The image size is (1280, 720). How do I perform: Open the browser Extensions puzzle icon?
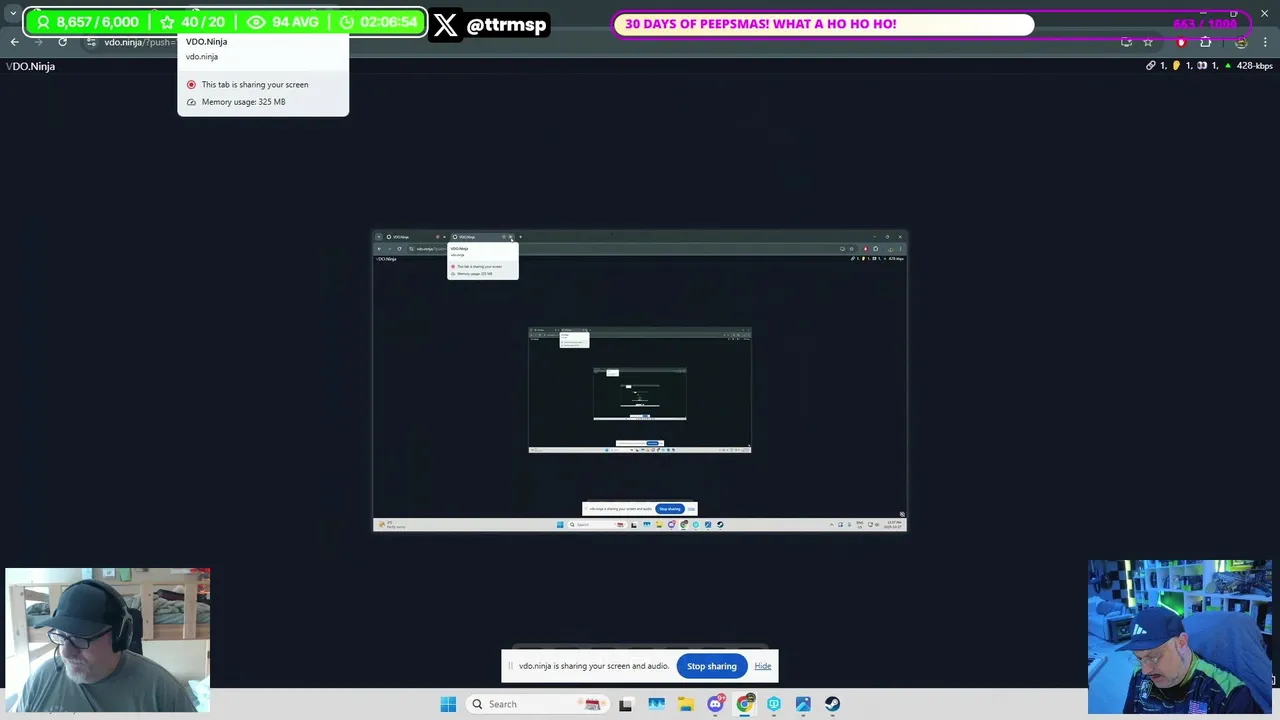1205,42
